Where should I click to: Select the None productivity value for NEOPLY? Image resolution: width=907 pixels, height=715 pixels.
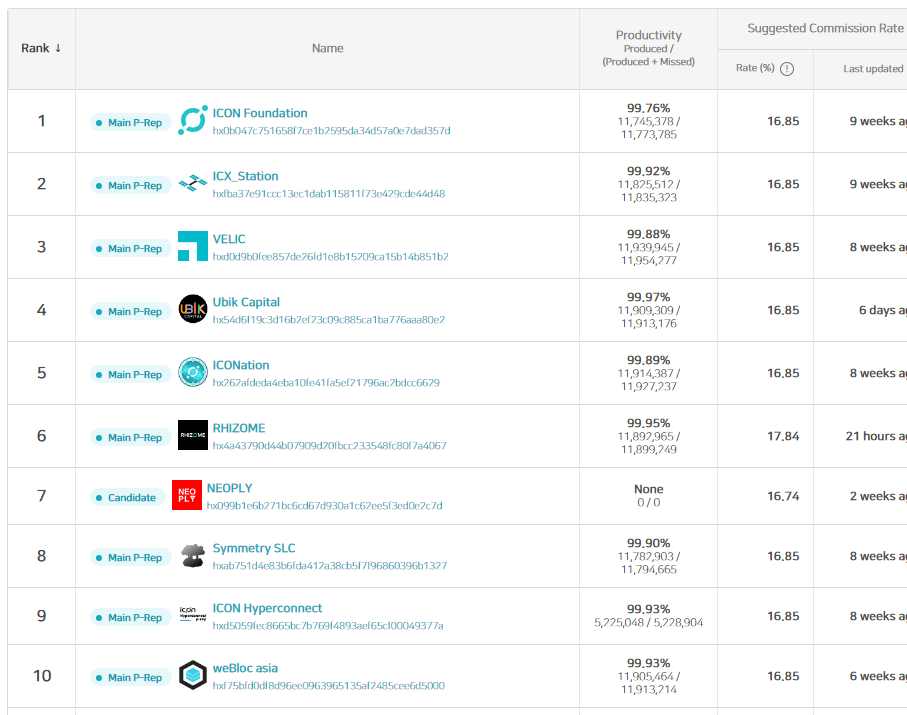tap(648, 489)
